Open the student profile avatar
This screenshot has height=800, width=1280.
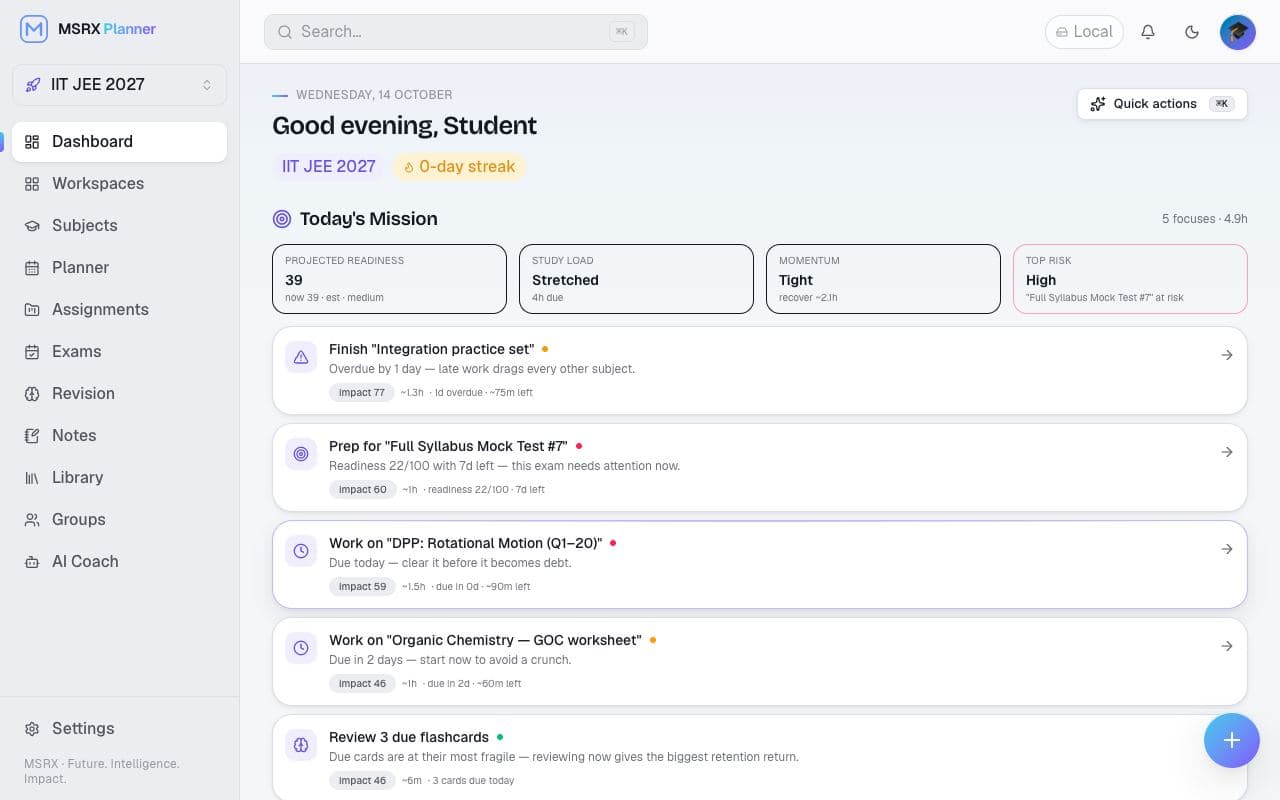(x=1238, y=32)
